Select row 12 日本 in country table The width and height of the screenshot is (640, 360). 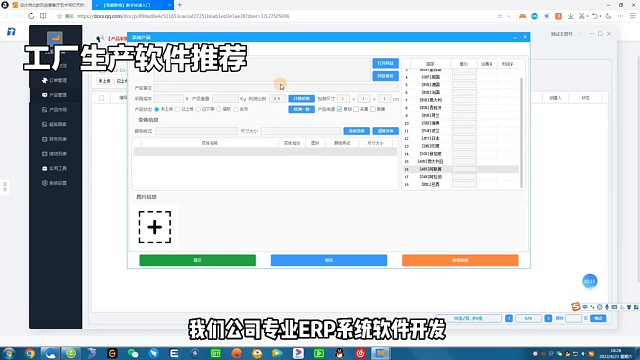[x=460, y=138]
